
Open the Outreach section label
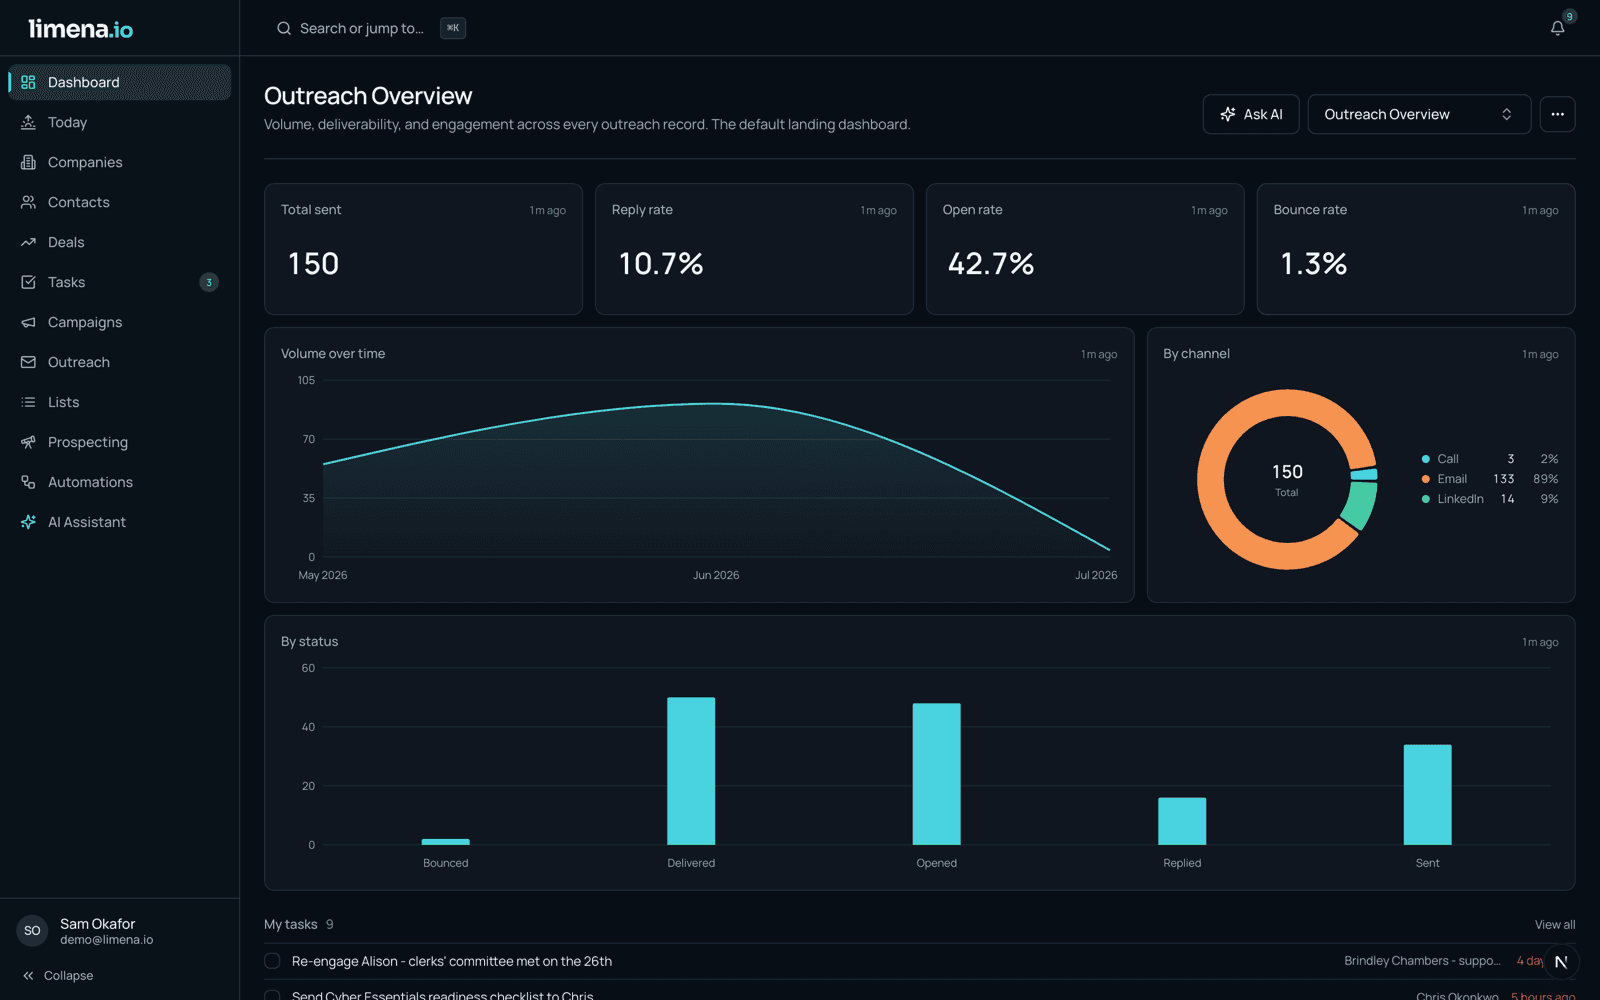click(x=79, y=362)
